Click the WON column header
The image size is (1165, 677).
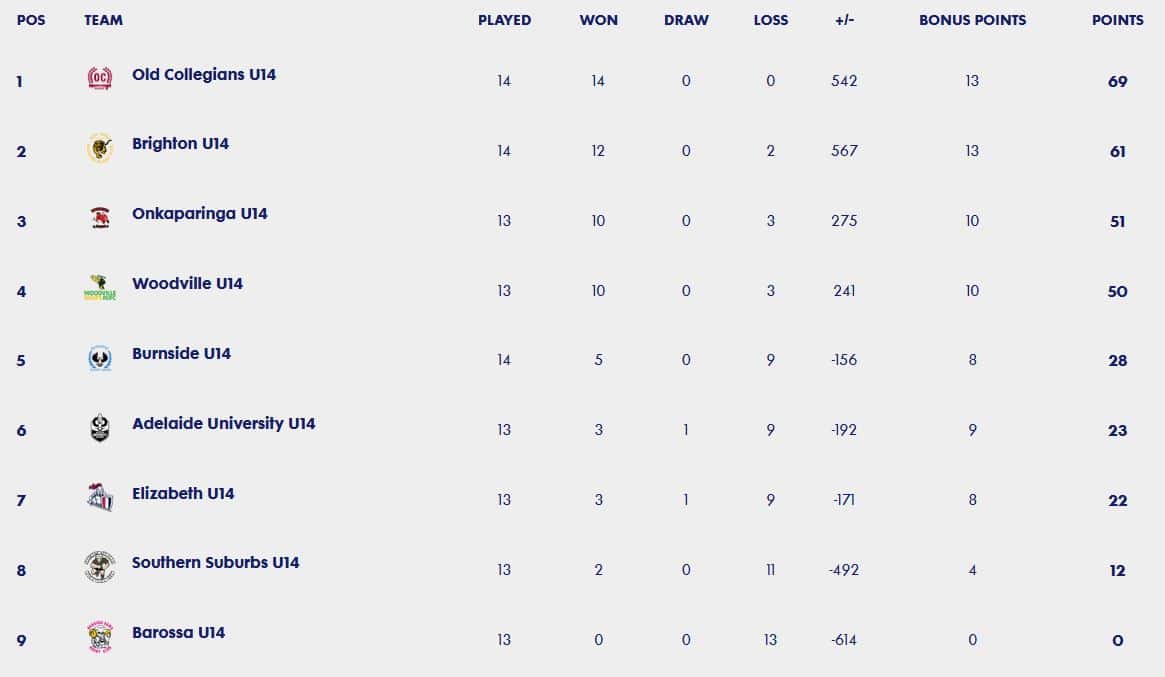(598, 20)
